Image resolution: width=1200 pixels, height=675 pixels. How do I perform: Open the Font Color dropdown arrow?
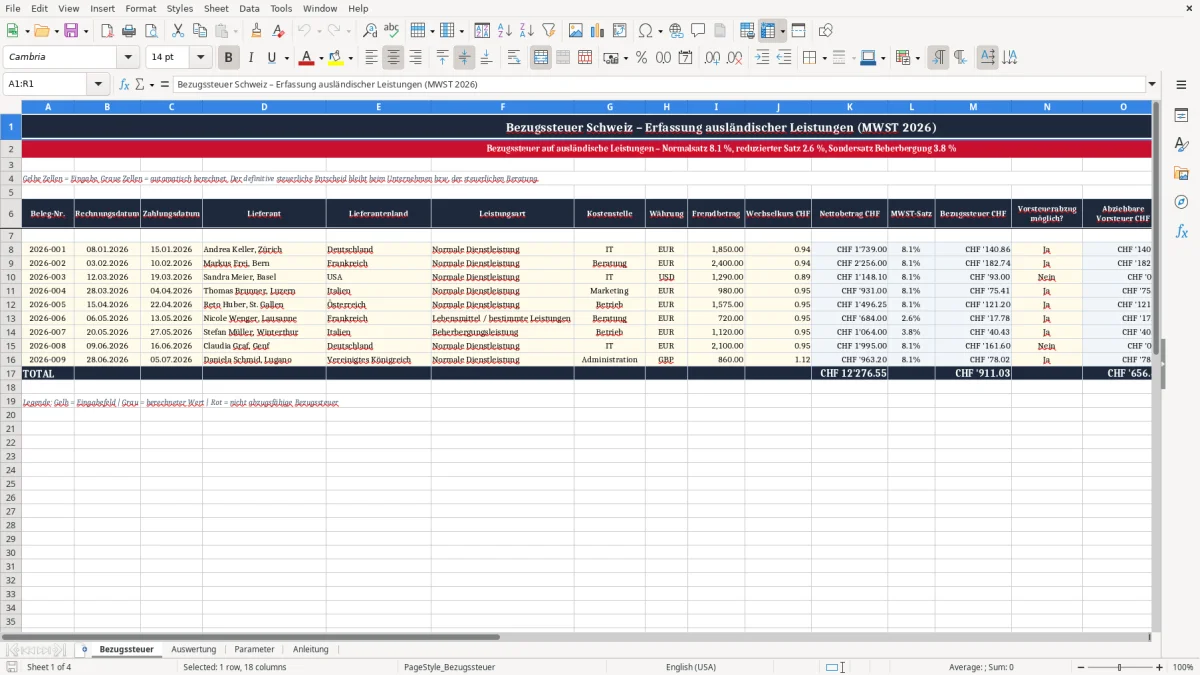[320, 58]
